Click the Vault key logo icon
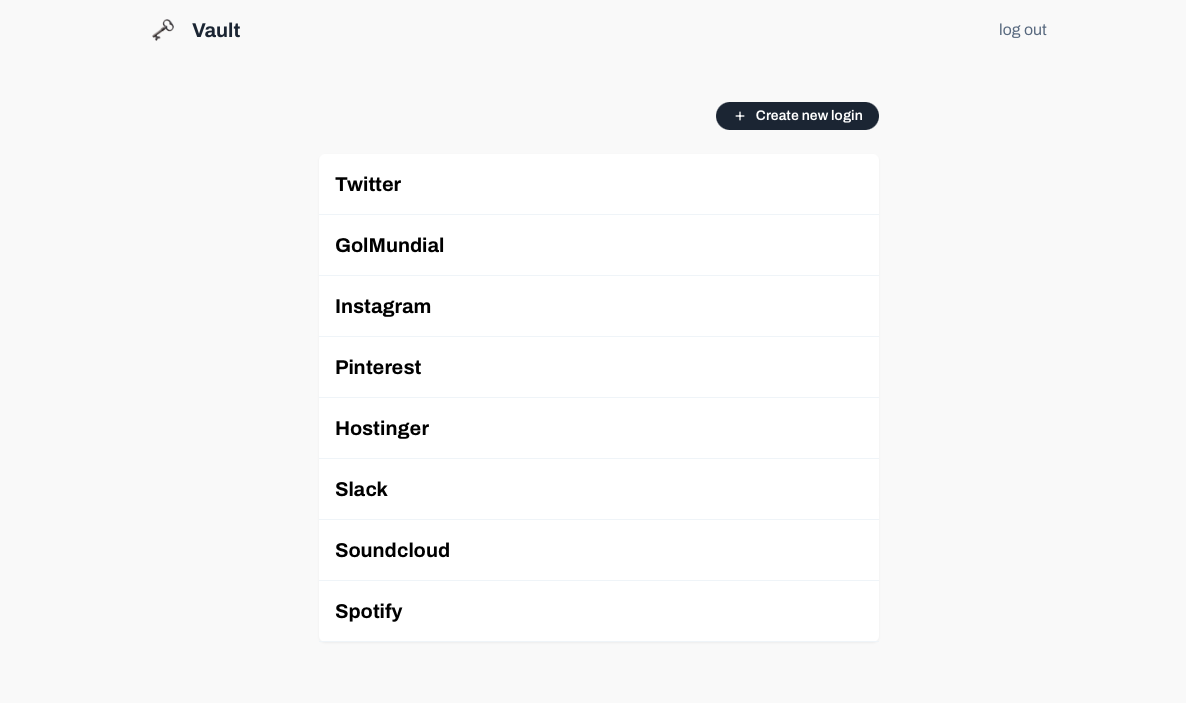The height and width of the screenshot is (703, 1186). (163, 30)
